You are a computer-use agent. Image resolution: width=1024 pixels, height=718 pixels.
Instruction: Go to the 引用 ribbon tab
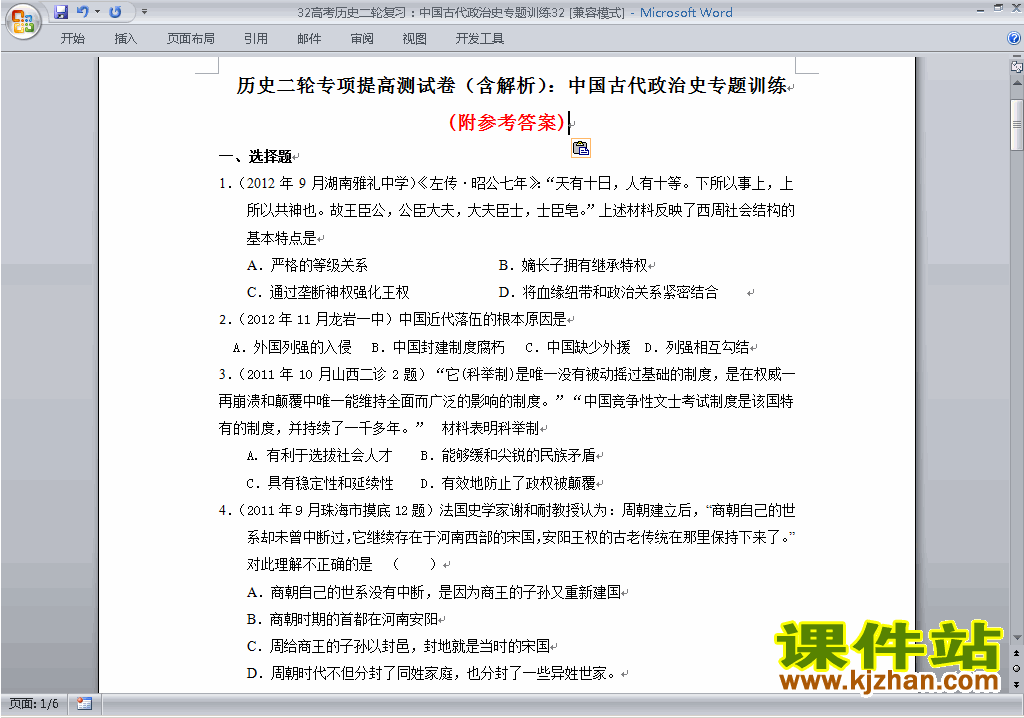255,39
